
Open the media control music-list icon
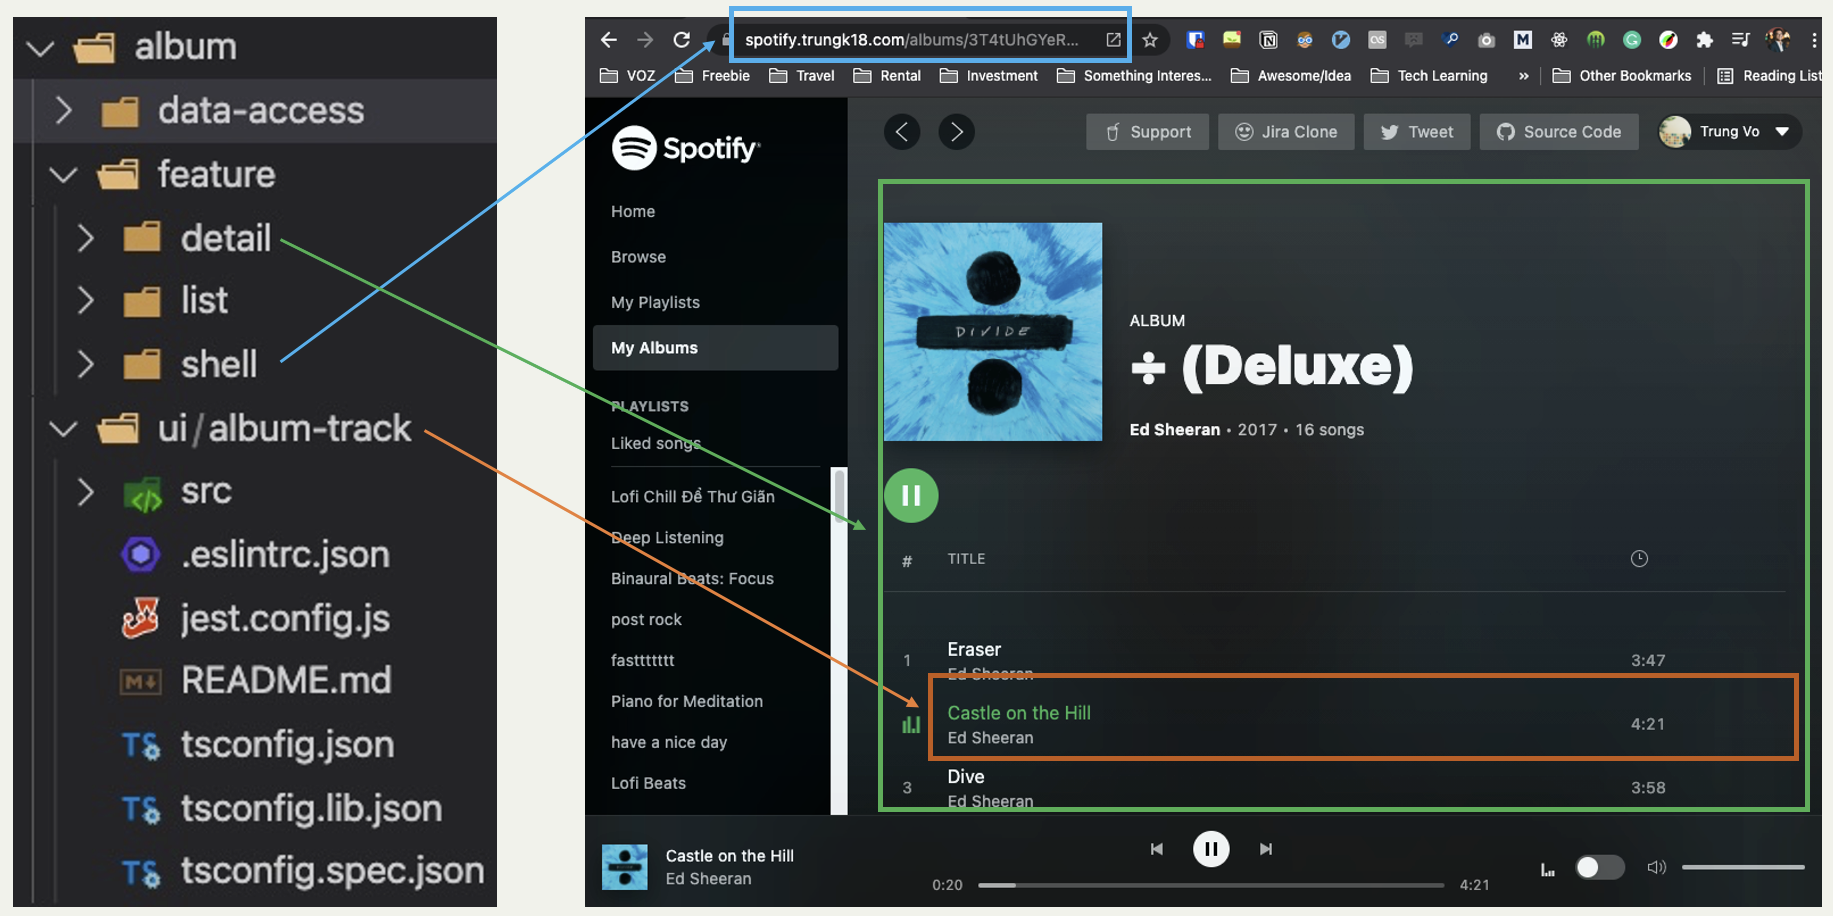[x=1741, y=40]
